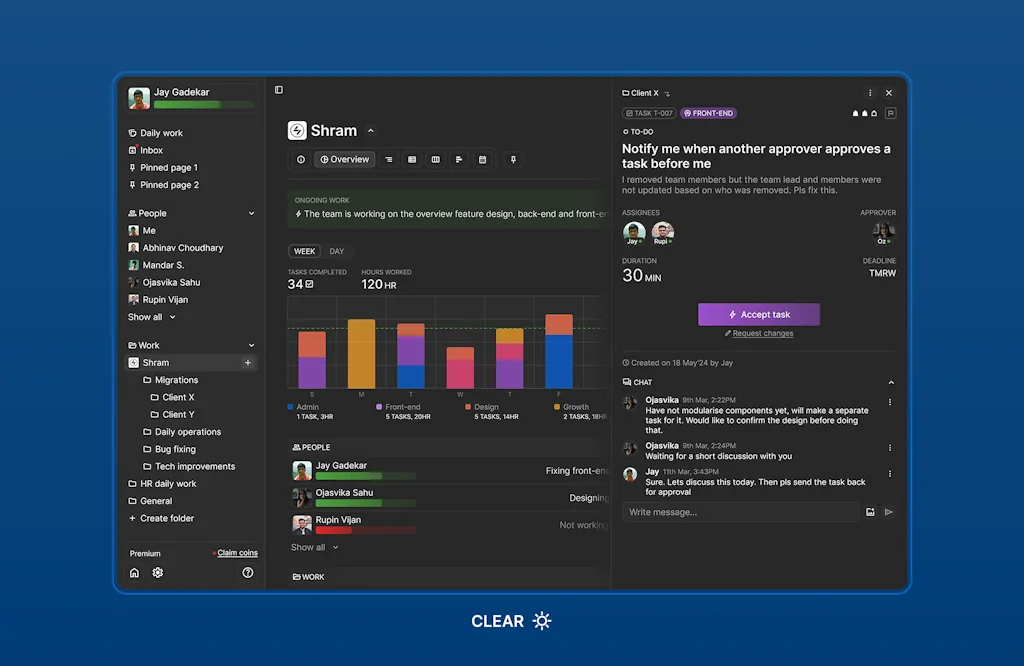Switch the chart to WEEK view

(x=304, y=252)
